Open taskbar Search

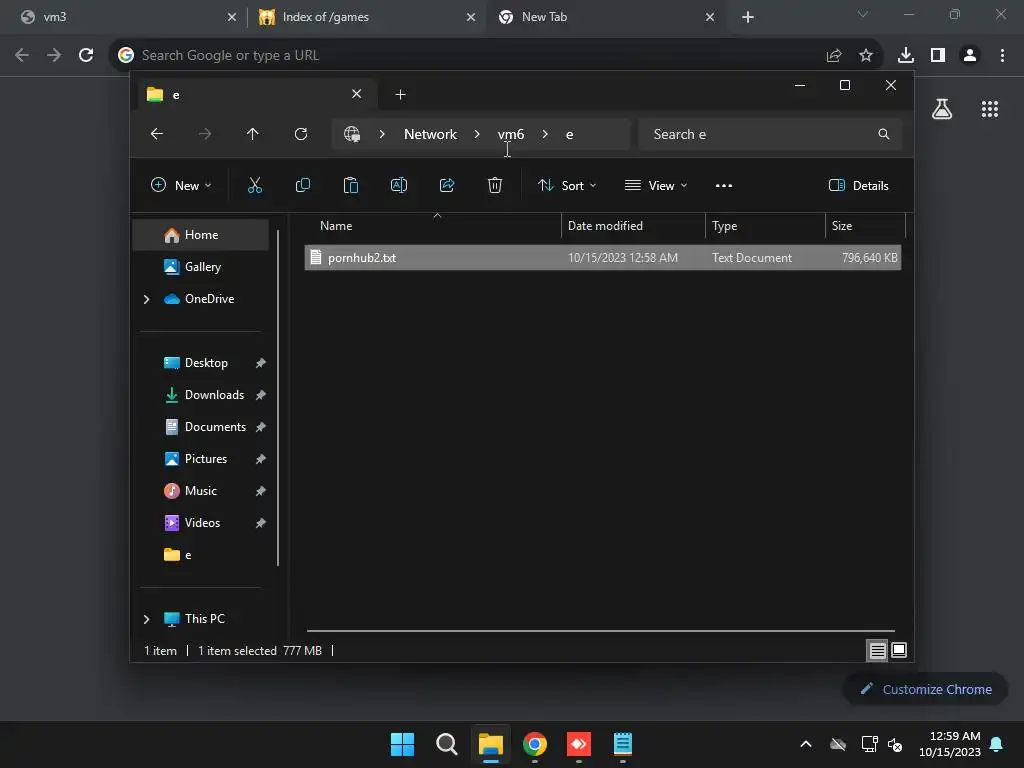pyautogui.click(x=447, y=744)
